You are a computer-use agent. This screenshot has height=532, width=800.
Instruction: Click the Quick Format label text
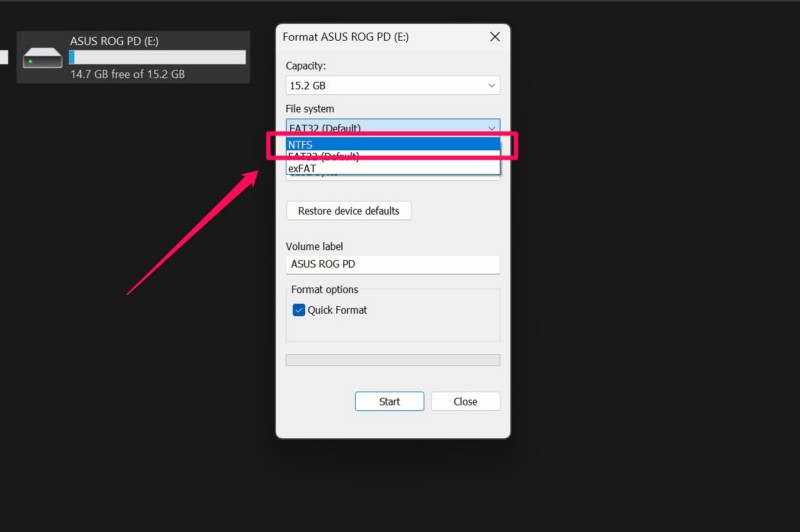pos(337,310)
